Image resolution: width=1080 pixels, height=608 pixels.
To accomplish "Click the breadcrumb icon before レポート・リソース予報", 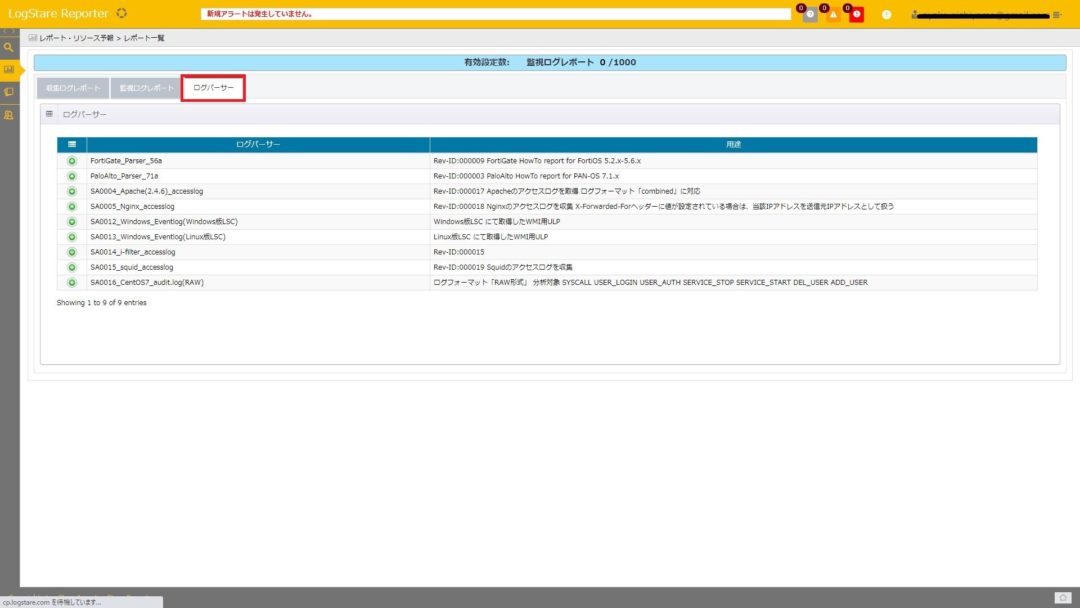I will click(x=32, y=38).
